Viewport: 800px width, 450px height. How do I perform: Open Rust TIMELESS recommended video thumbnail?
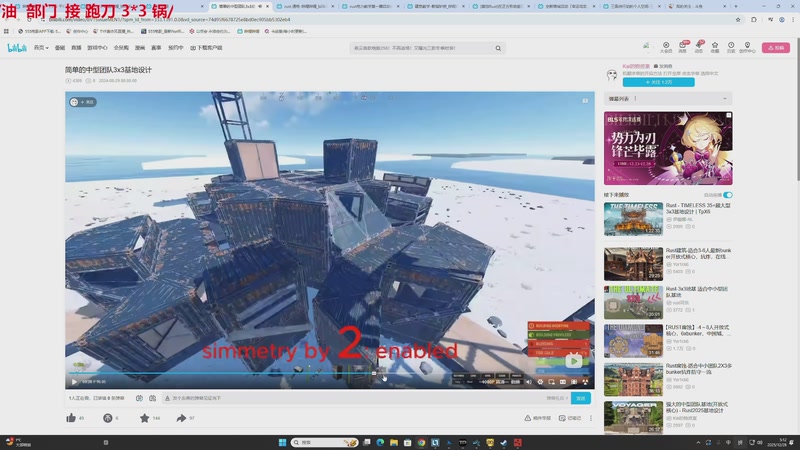[633, 219]
